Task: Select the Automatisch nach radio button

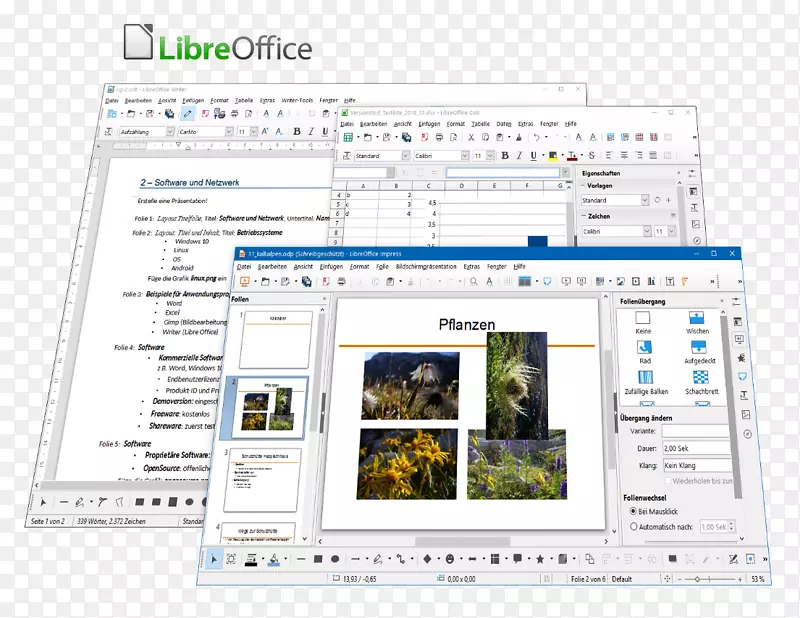Action: coord(634,527)
